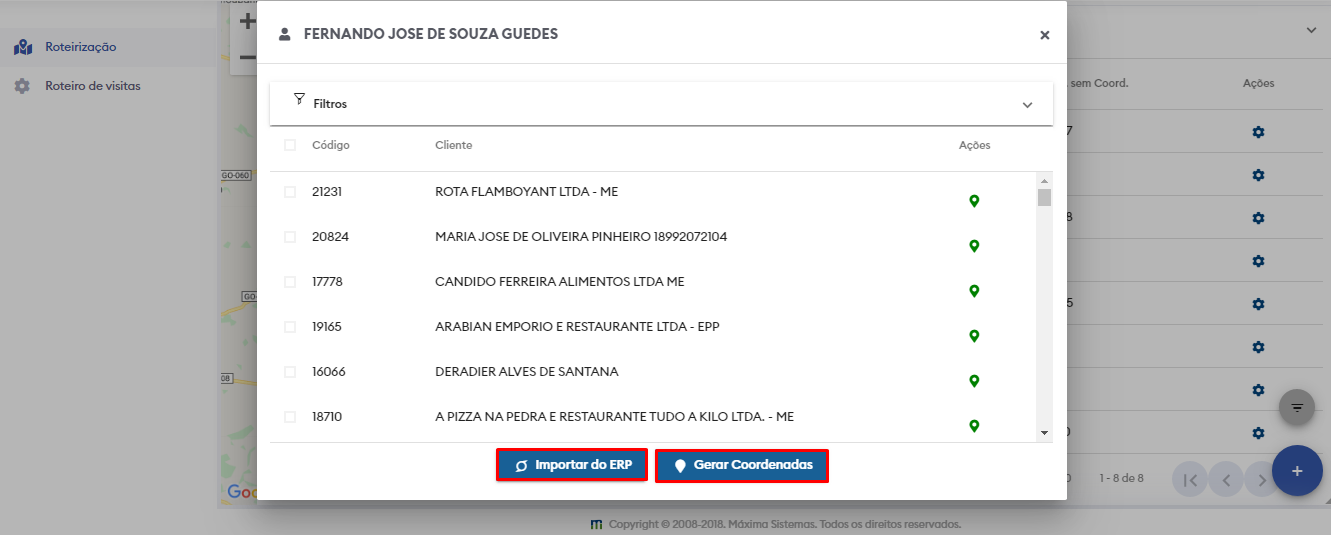The height and width of the screenshot is (535, 1331).
Task: Click location pin for ROTA FLAMBOYANT LTDA - ME
Action: [974, 201]
